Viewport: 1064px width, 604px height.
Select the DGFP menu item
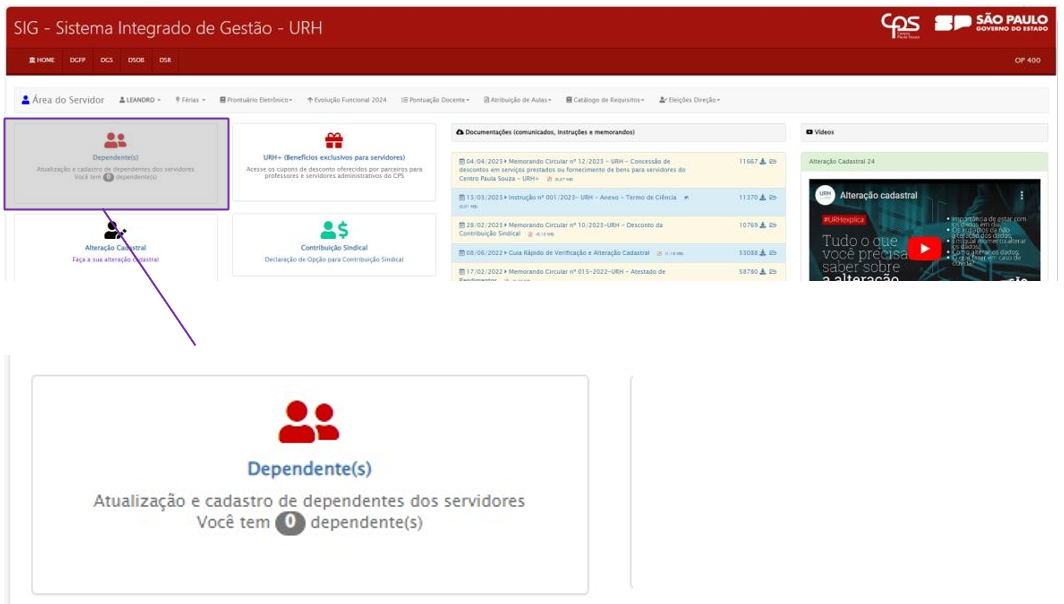coord(77,60)
